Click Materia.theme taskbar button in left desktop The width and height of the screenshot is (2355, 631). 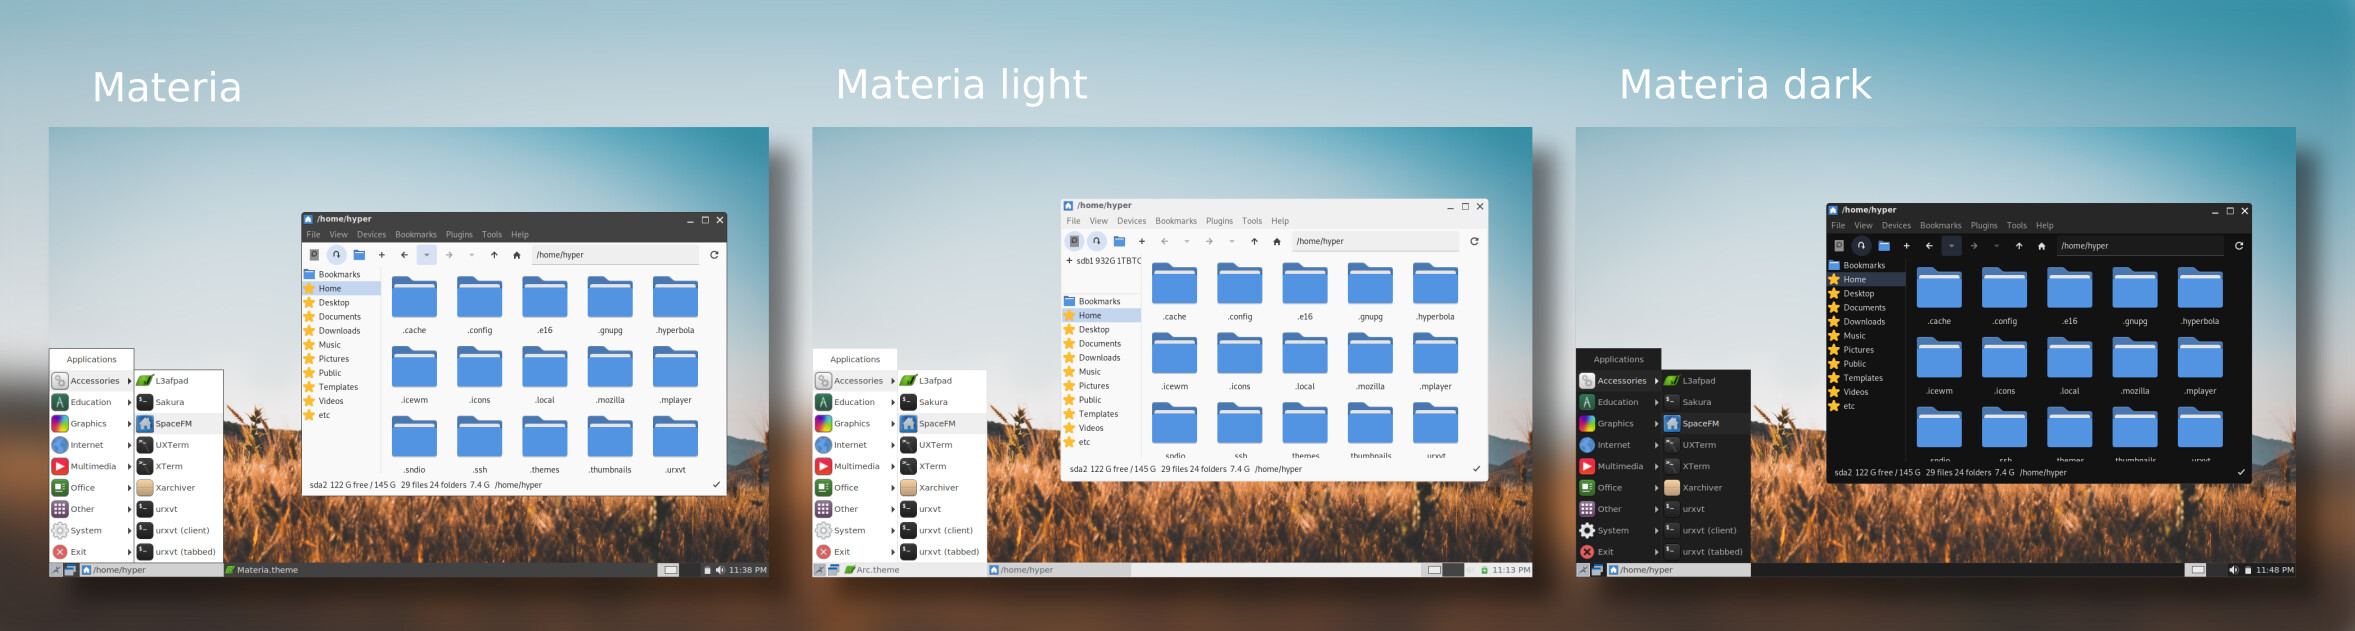point(267,570)
